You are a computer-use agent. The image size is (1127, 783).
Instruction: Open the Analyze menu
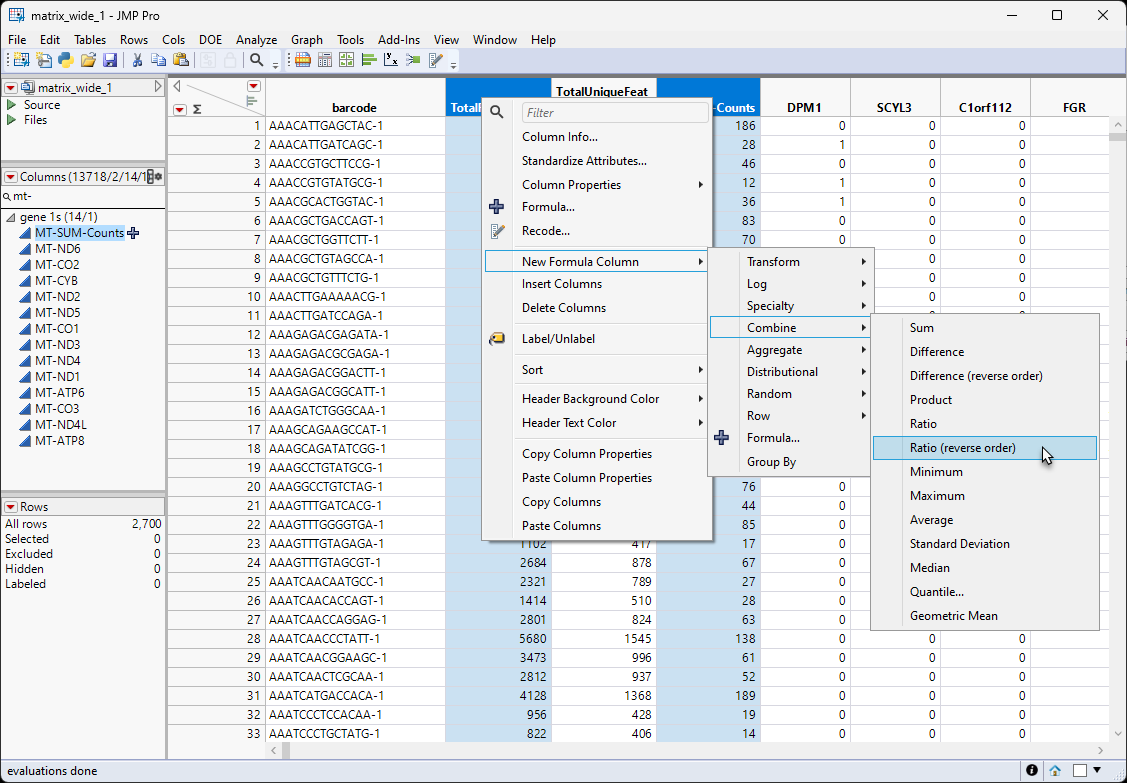tap(256, 40)
